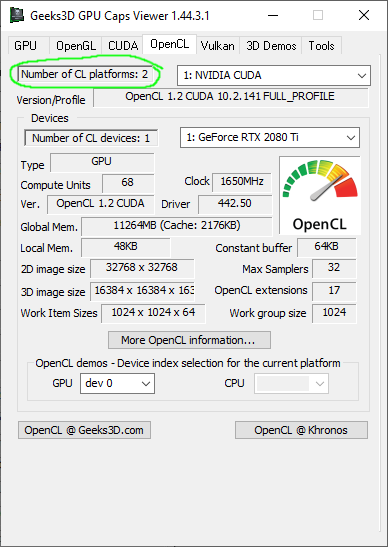Click the Local Mem. value 48KB

[x=126, y=247]
